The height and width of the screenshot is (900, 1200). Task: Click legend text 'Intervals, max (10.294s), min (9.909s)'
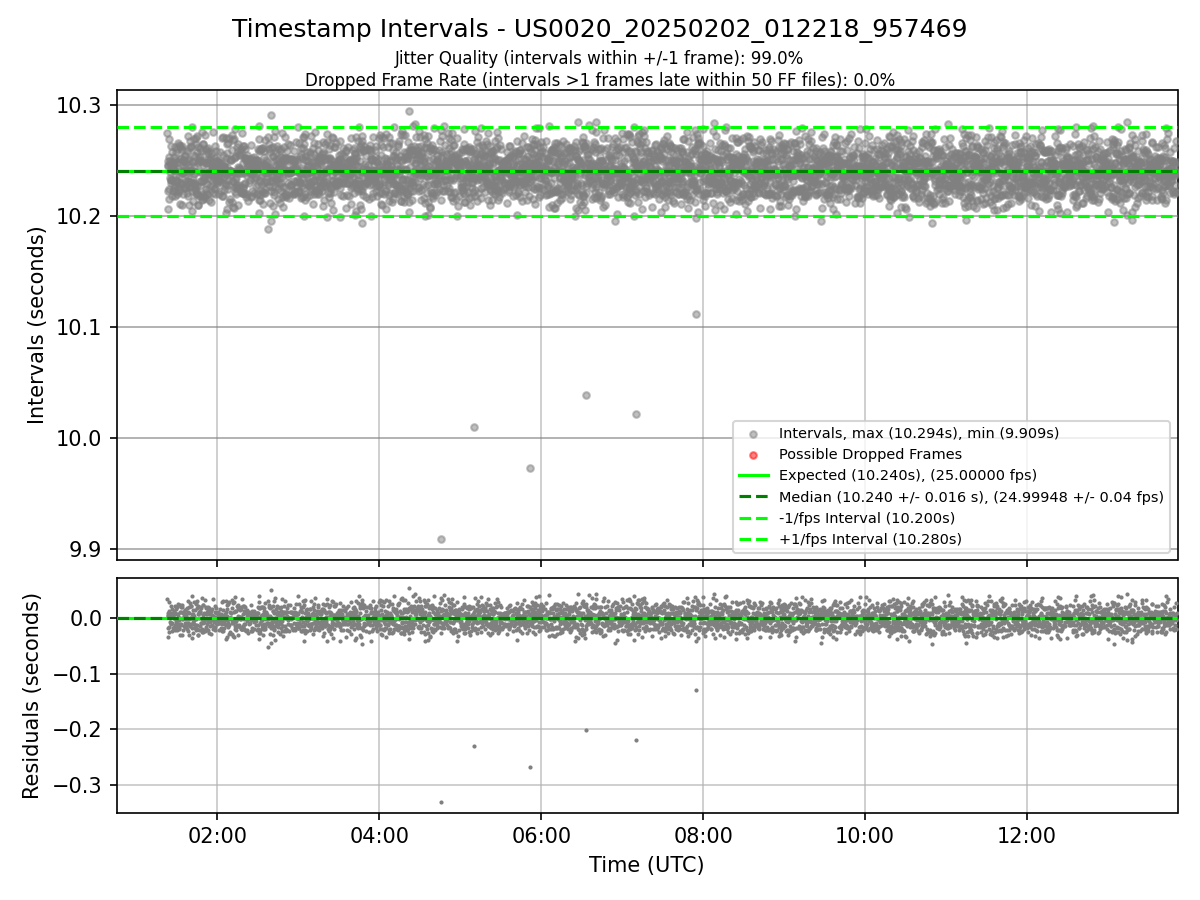tap(919, 433)
